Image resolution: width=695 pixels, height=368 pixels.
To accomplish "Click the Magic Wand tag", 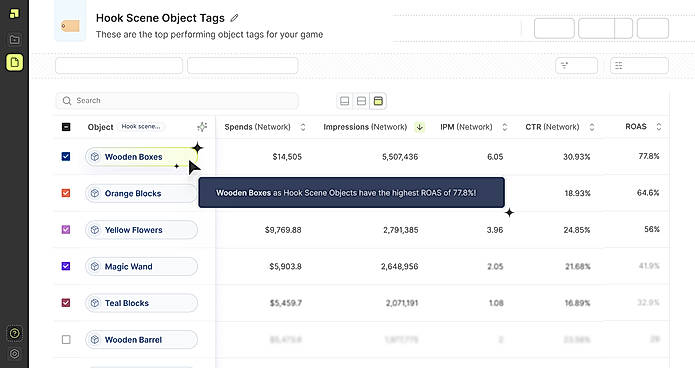I will 141,266.
